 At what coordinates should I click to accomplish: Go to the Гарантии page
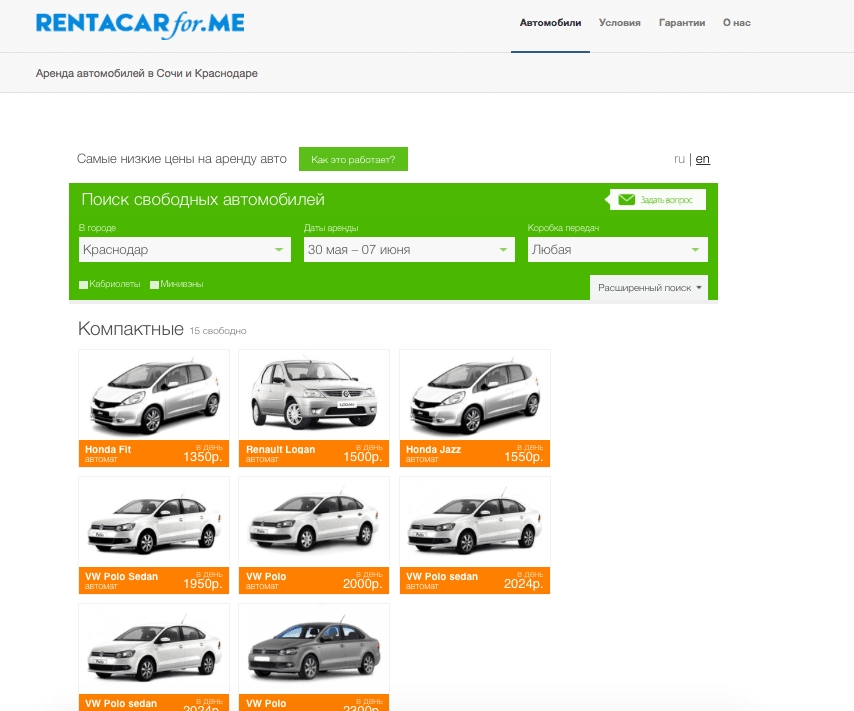tap(682, 23)
